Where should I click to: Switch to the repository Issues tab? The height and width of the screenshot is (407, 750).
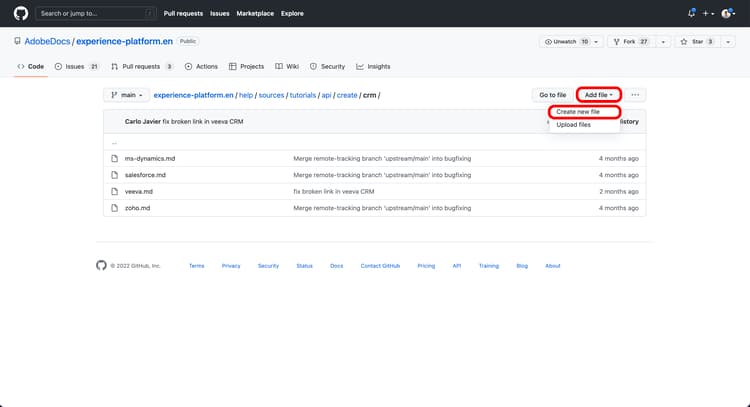[x=77, y=66]
